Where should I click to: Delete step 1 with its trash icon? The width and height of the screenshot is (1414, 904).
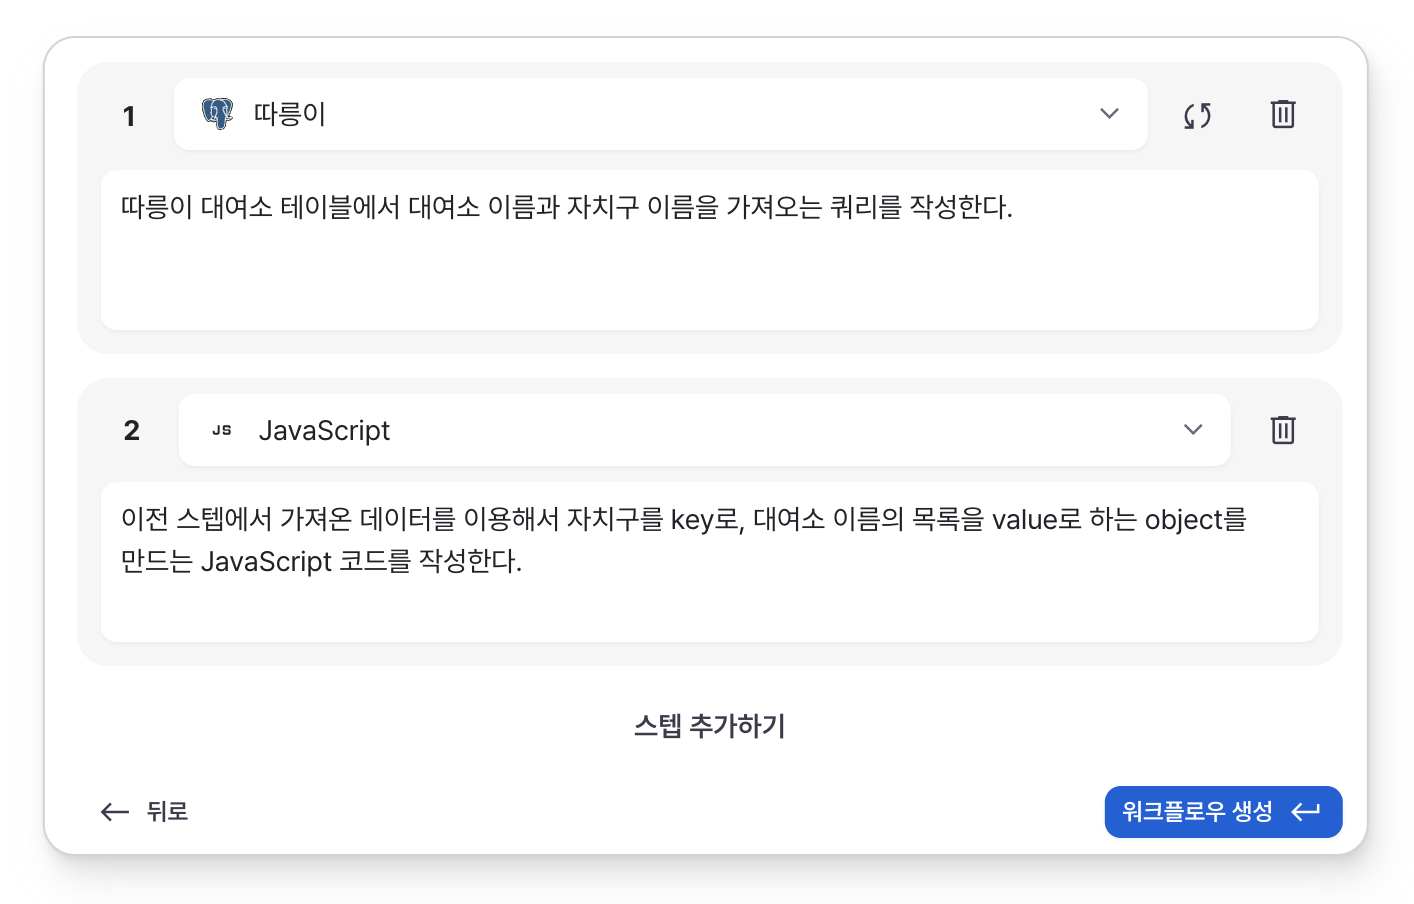(x=1283, y=114)
